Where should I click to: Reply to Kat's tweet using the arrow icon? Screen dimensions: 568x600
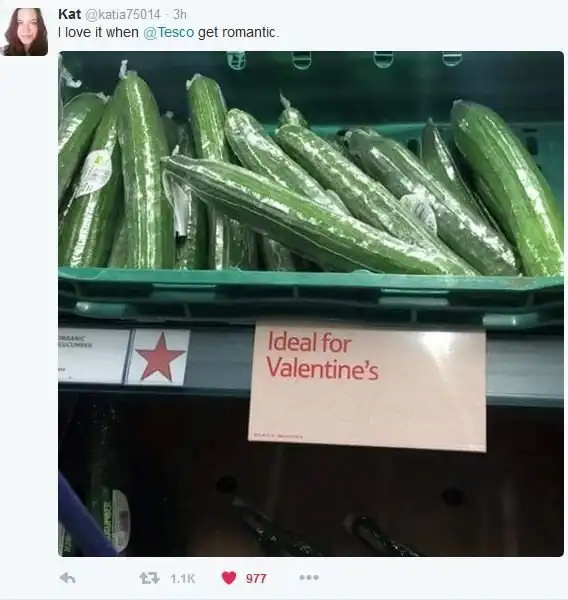[67, 578]
